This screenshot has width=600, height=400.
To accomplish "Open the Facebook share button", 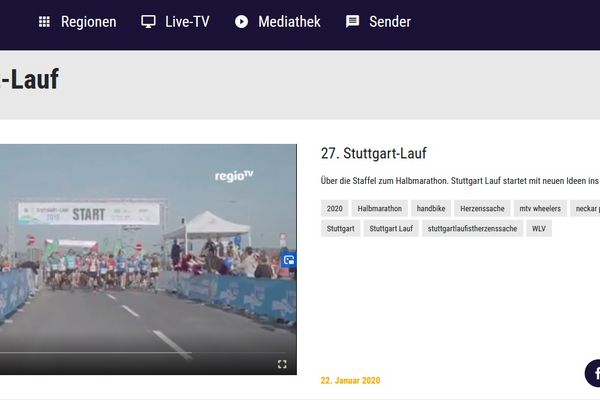I will pos(593,373).
